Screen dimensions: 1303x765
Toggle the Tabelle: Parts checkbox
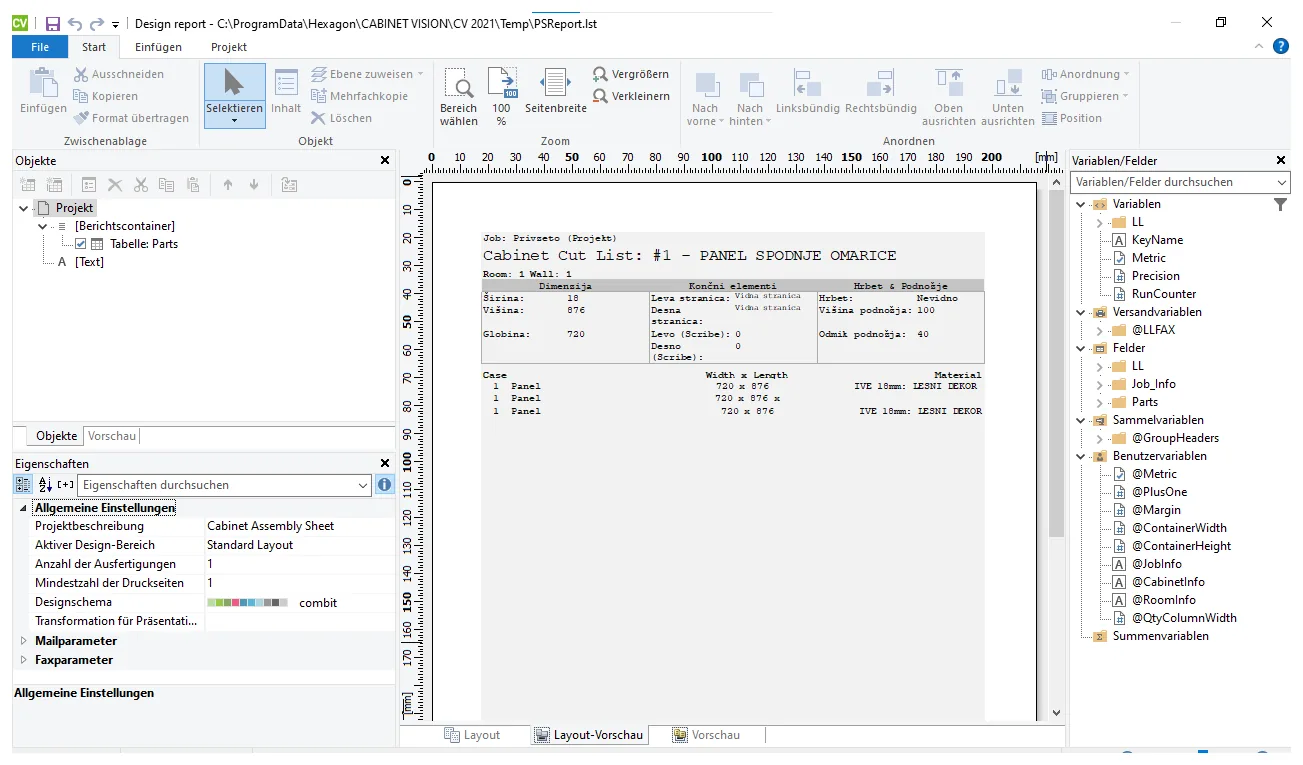[81, 244]
